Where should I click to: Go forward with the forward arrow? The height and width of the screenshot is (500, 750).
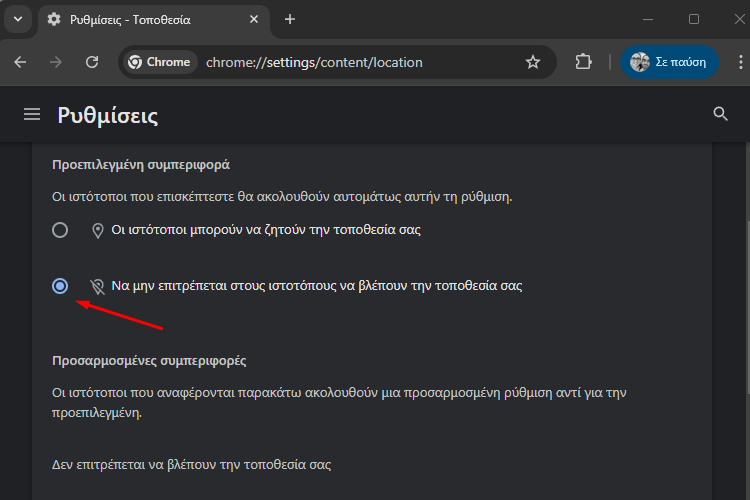tap(56, 62)
